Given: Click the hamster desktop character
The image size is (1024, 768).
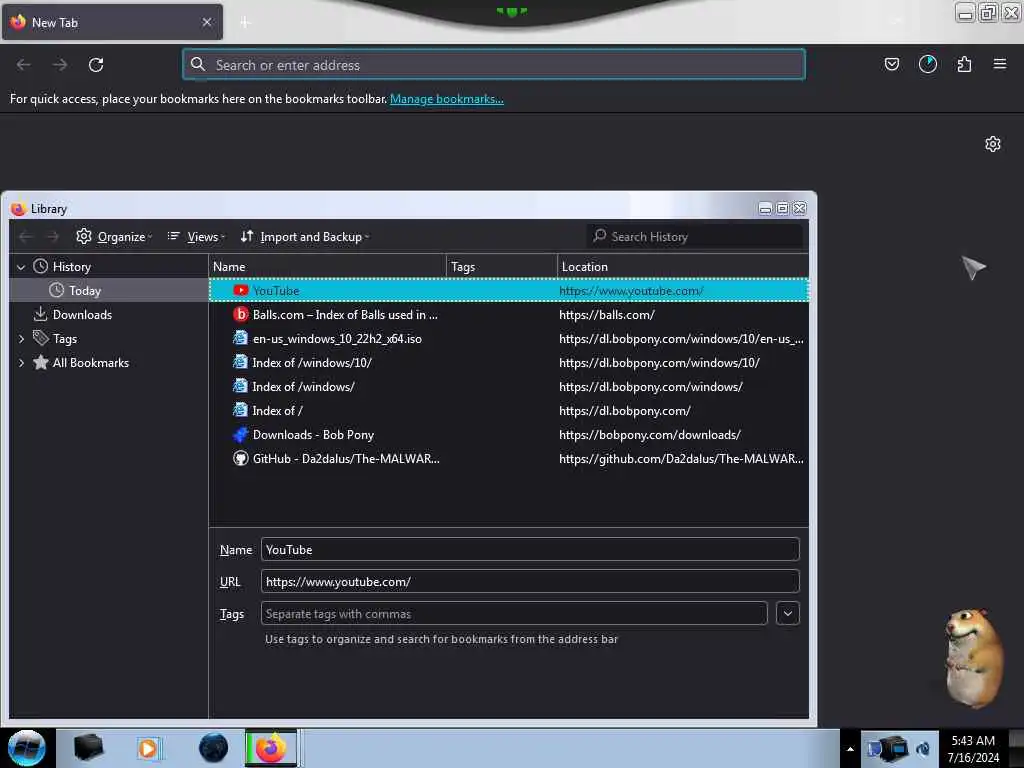Looking at the screenshot, I should 973,658.
